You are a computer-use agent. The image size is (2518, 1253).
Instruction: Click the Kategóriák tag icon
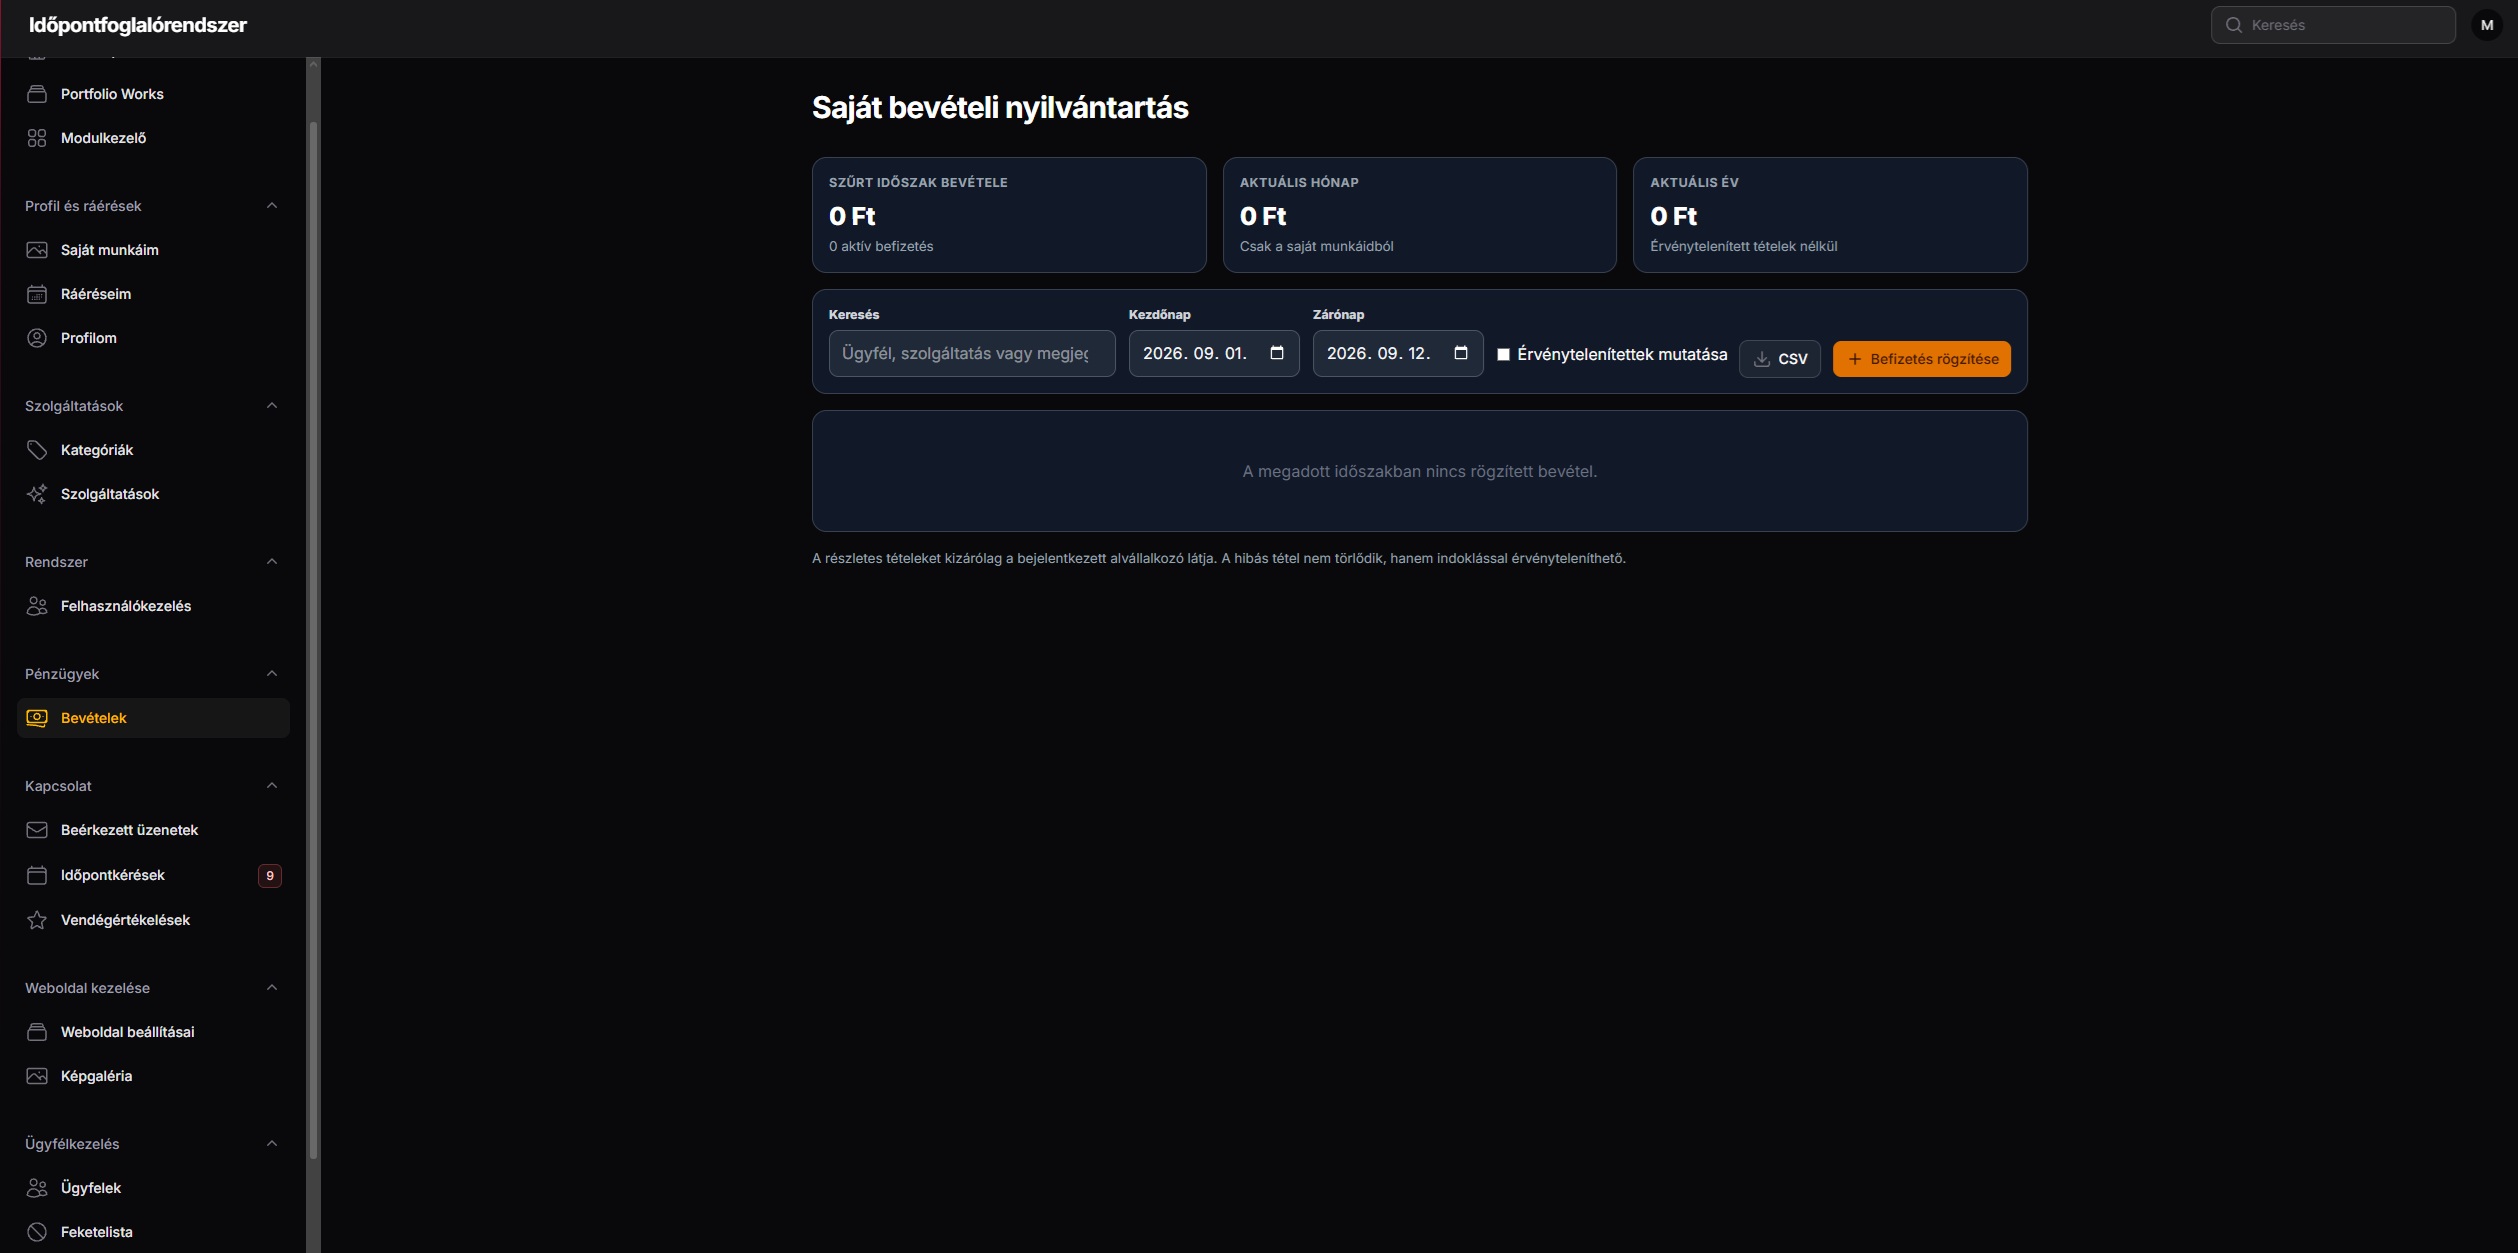click(37, 450)
